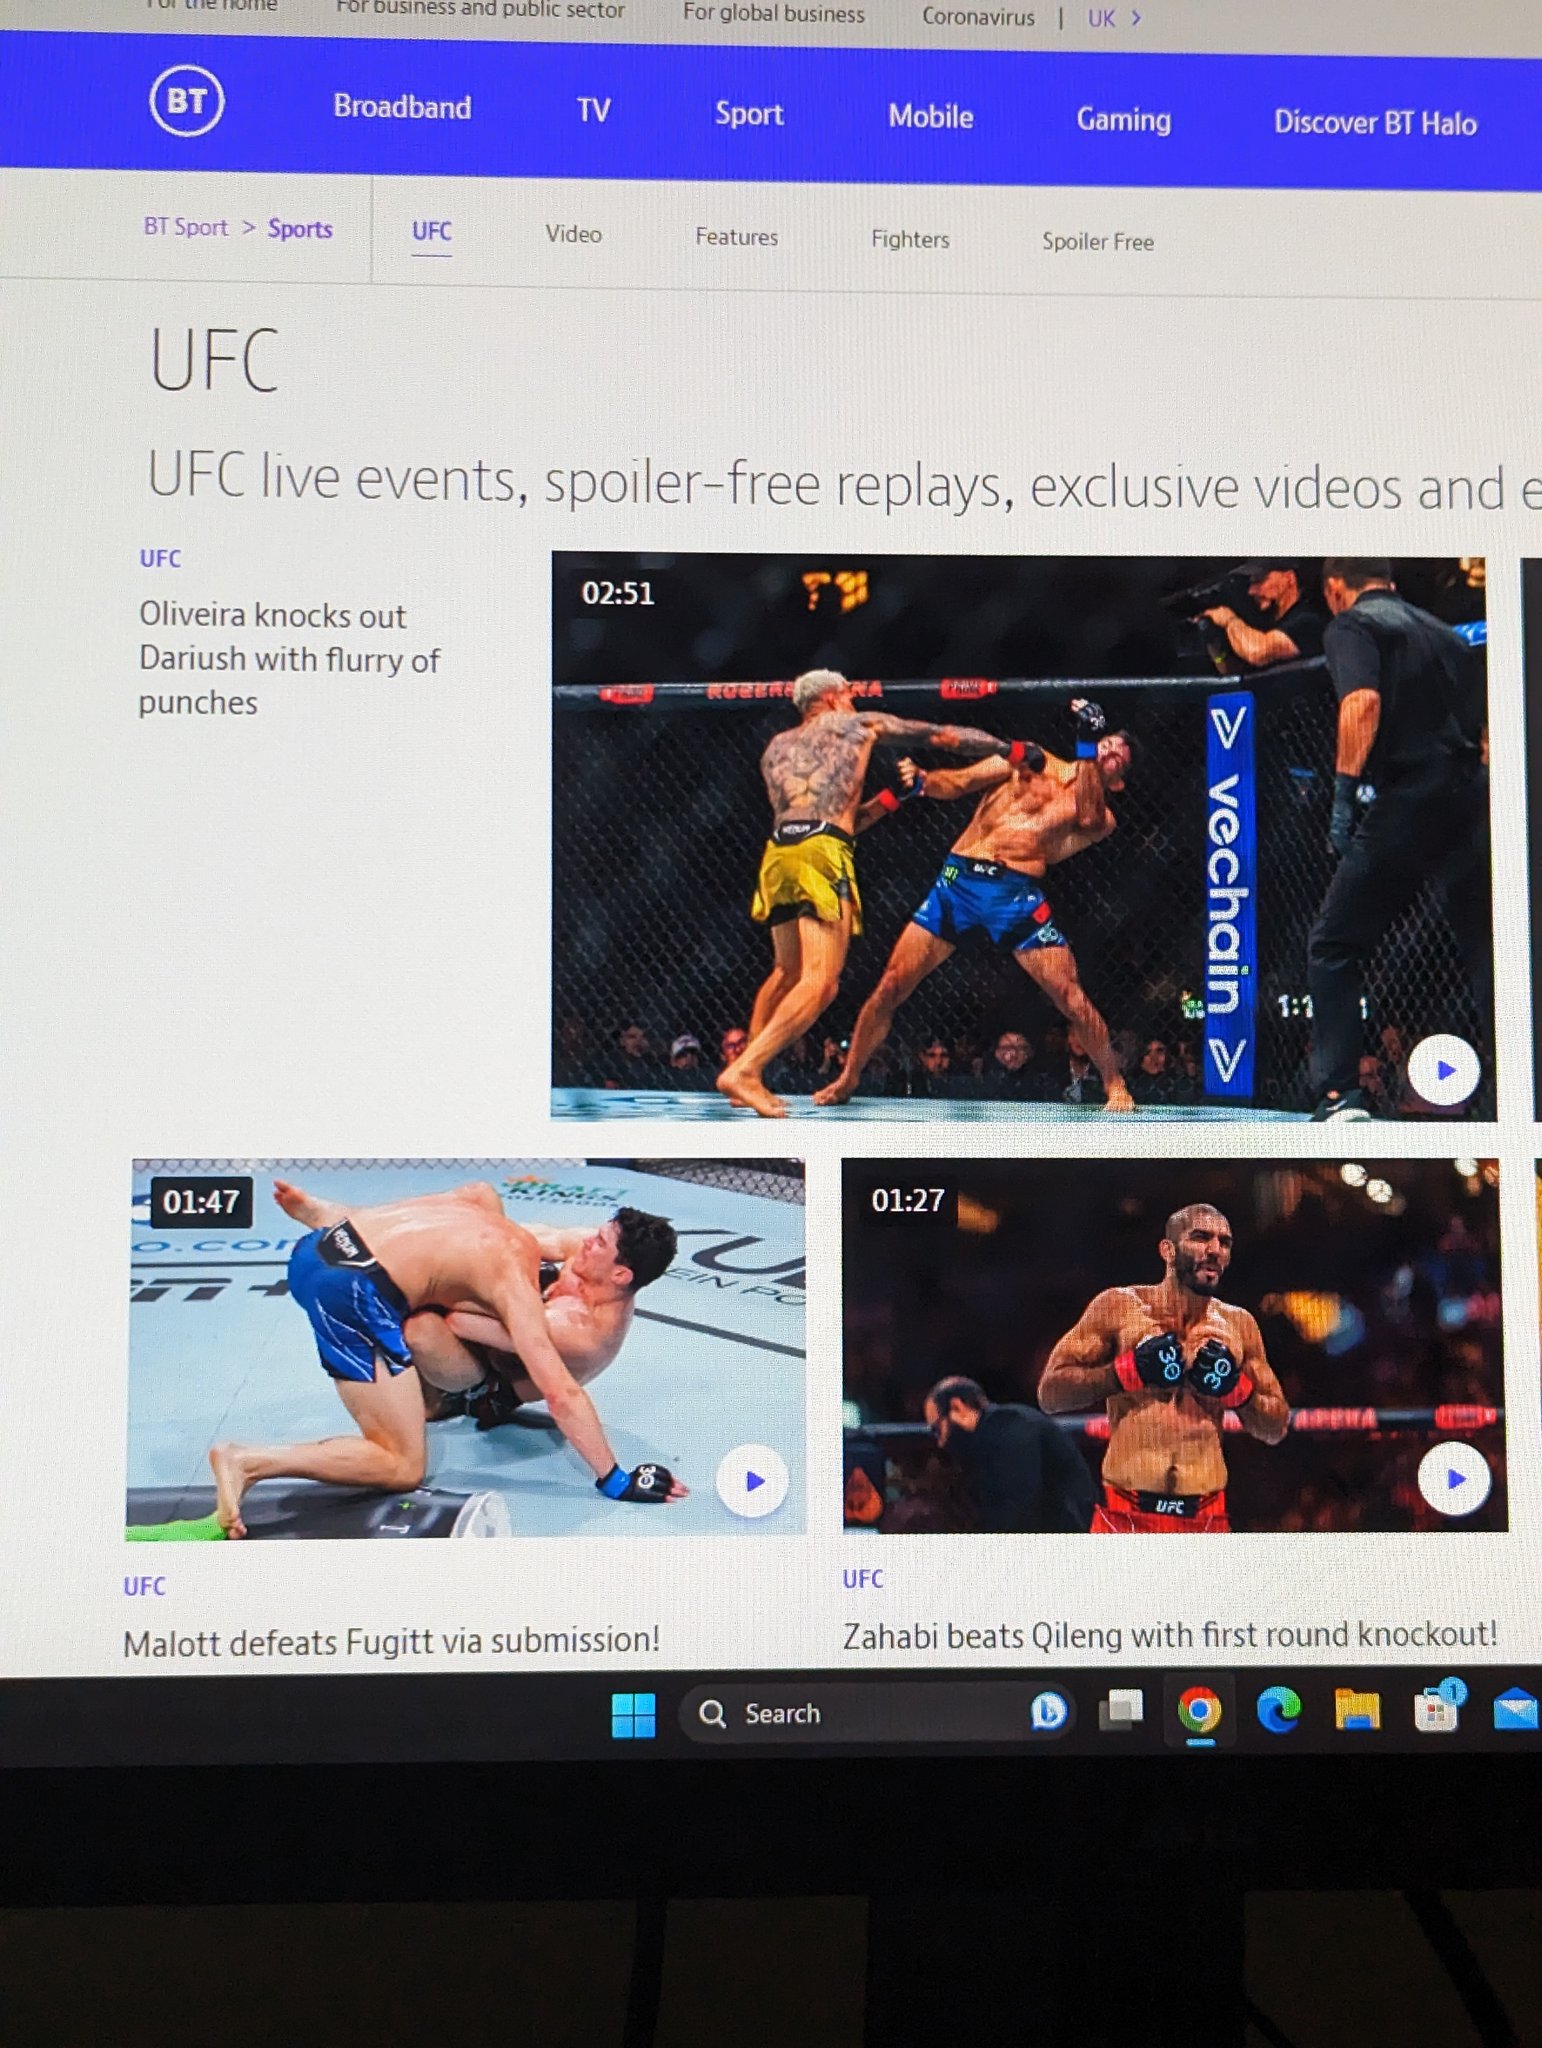This screenshot has width=1542, height=2048.
Task: Click the 01:27 duration label
Action: click(x=908, y=1200)
